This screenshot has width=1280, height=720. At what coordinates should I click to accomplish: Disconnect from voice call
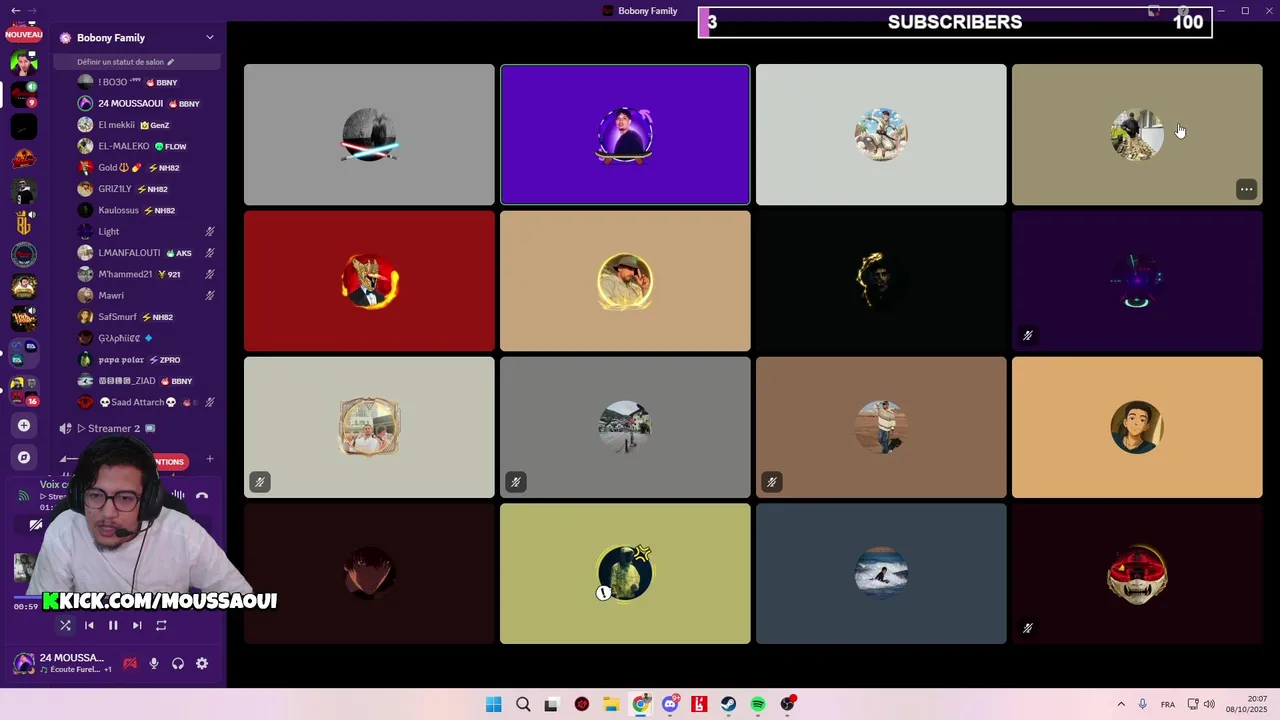point(202,495)
